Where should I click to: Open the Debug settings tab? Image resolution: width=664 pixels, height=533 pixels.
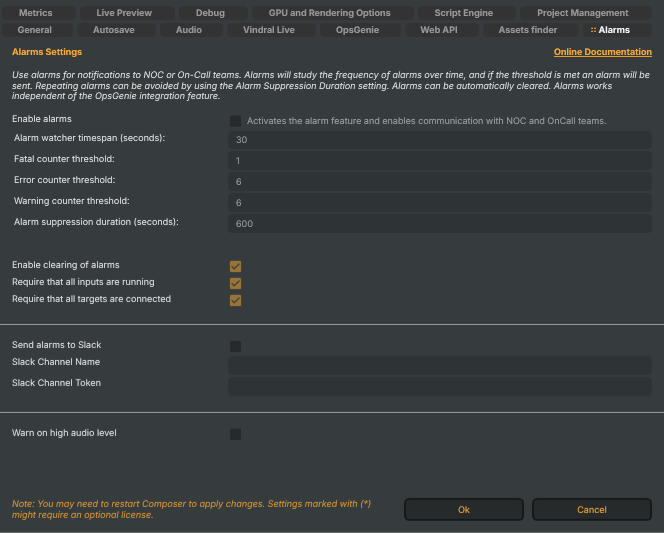click(x=213, y=13)
